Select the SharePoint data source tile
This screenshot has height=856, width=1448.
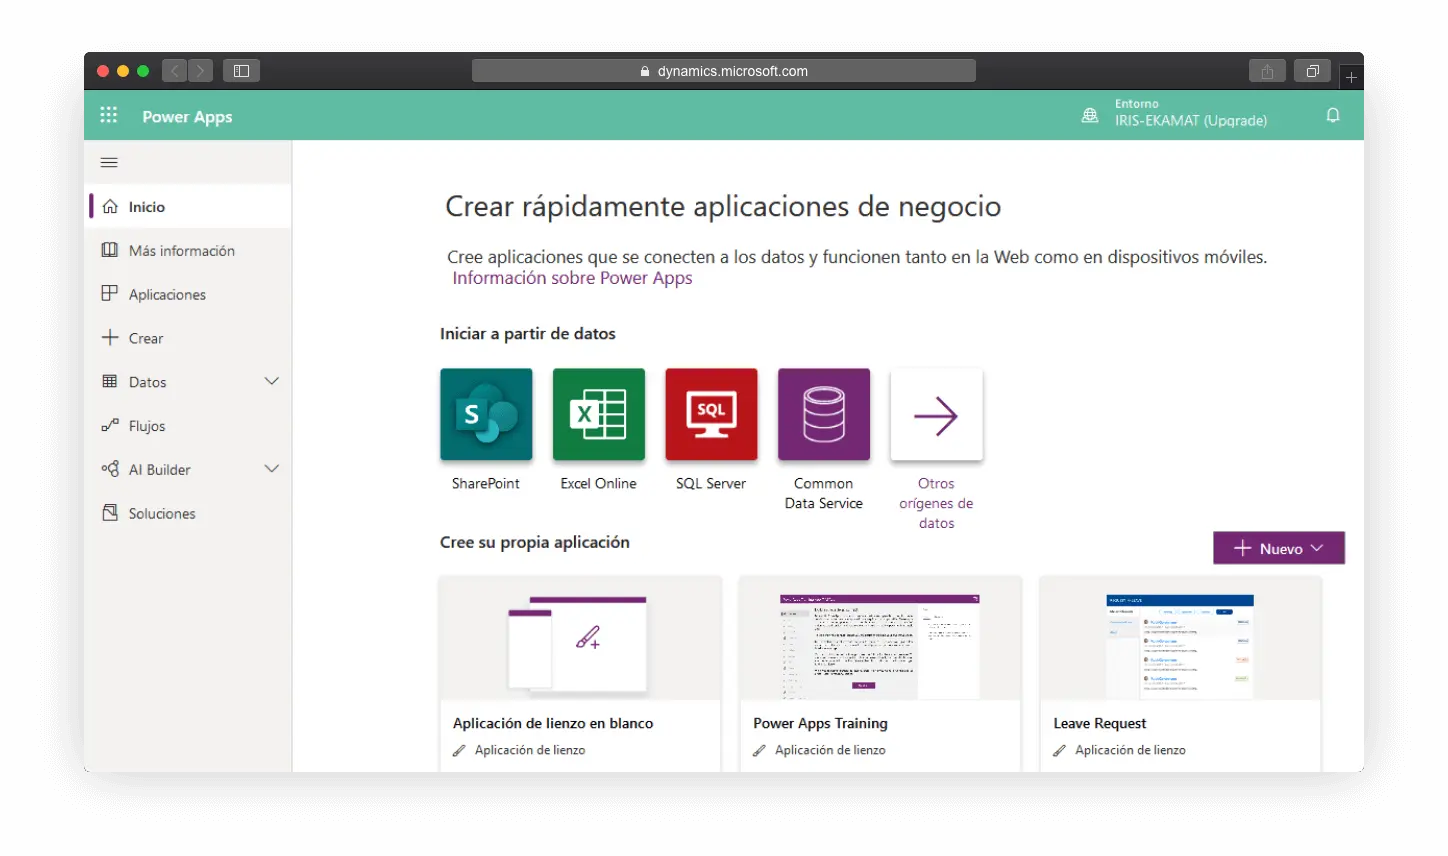click(x=486, y=415)
